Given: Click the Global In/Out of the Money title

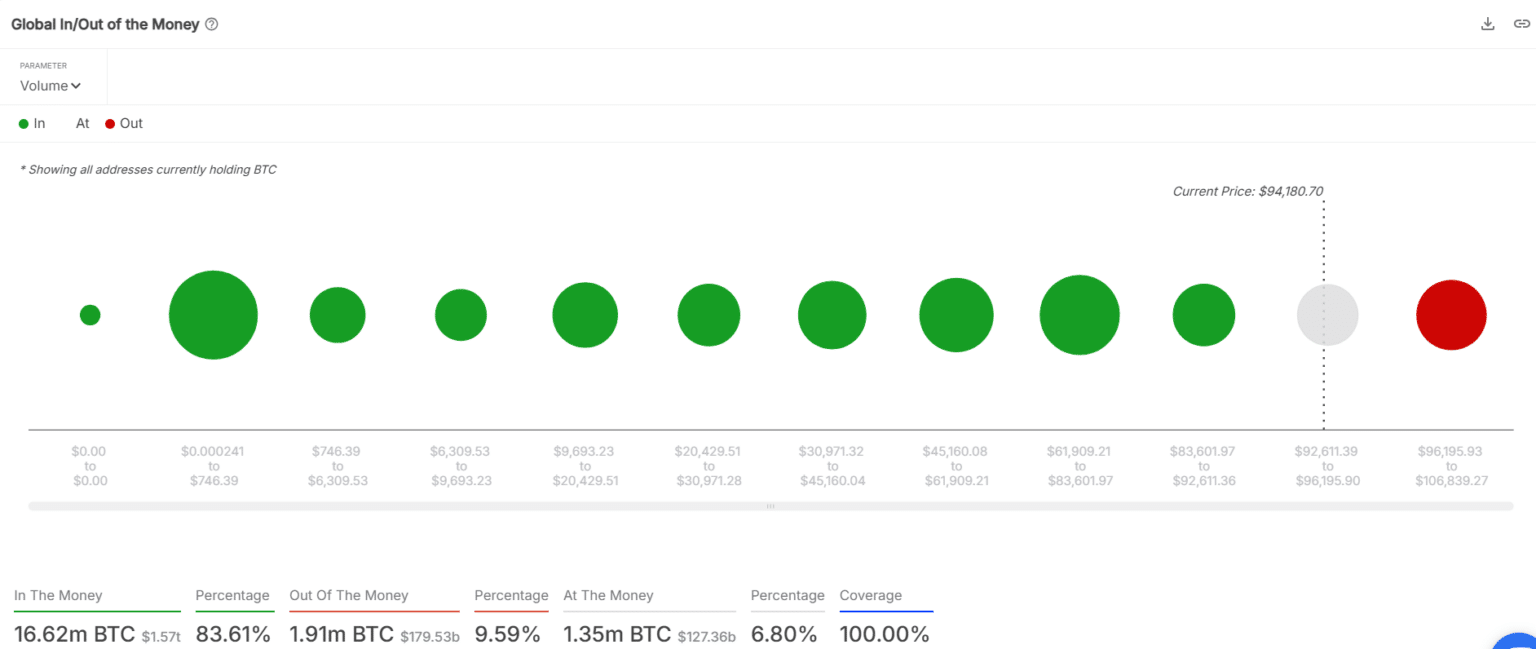Looking at the screenshot, I should 105,24.
